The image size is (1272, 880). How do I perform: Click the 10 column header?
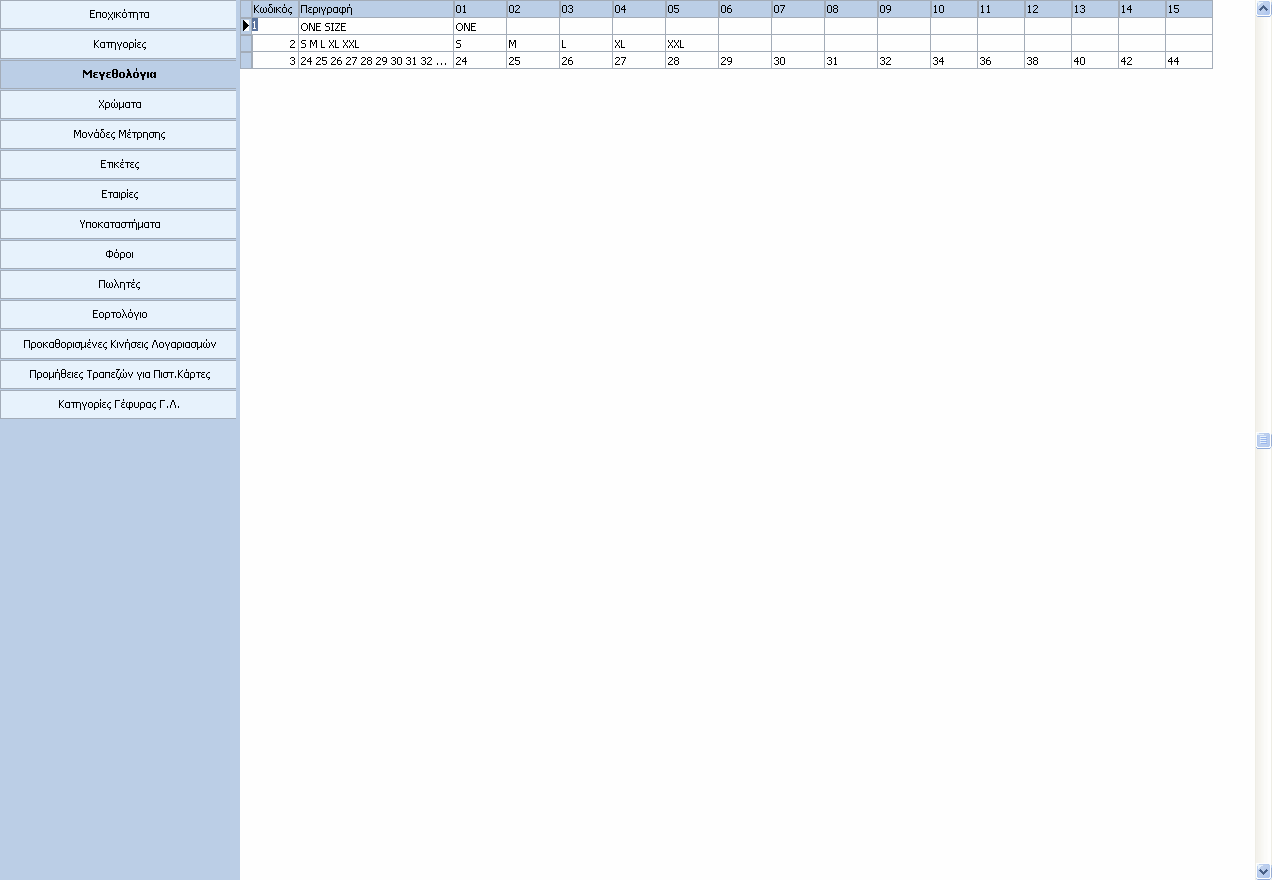tap(953, 9)
